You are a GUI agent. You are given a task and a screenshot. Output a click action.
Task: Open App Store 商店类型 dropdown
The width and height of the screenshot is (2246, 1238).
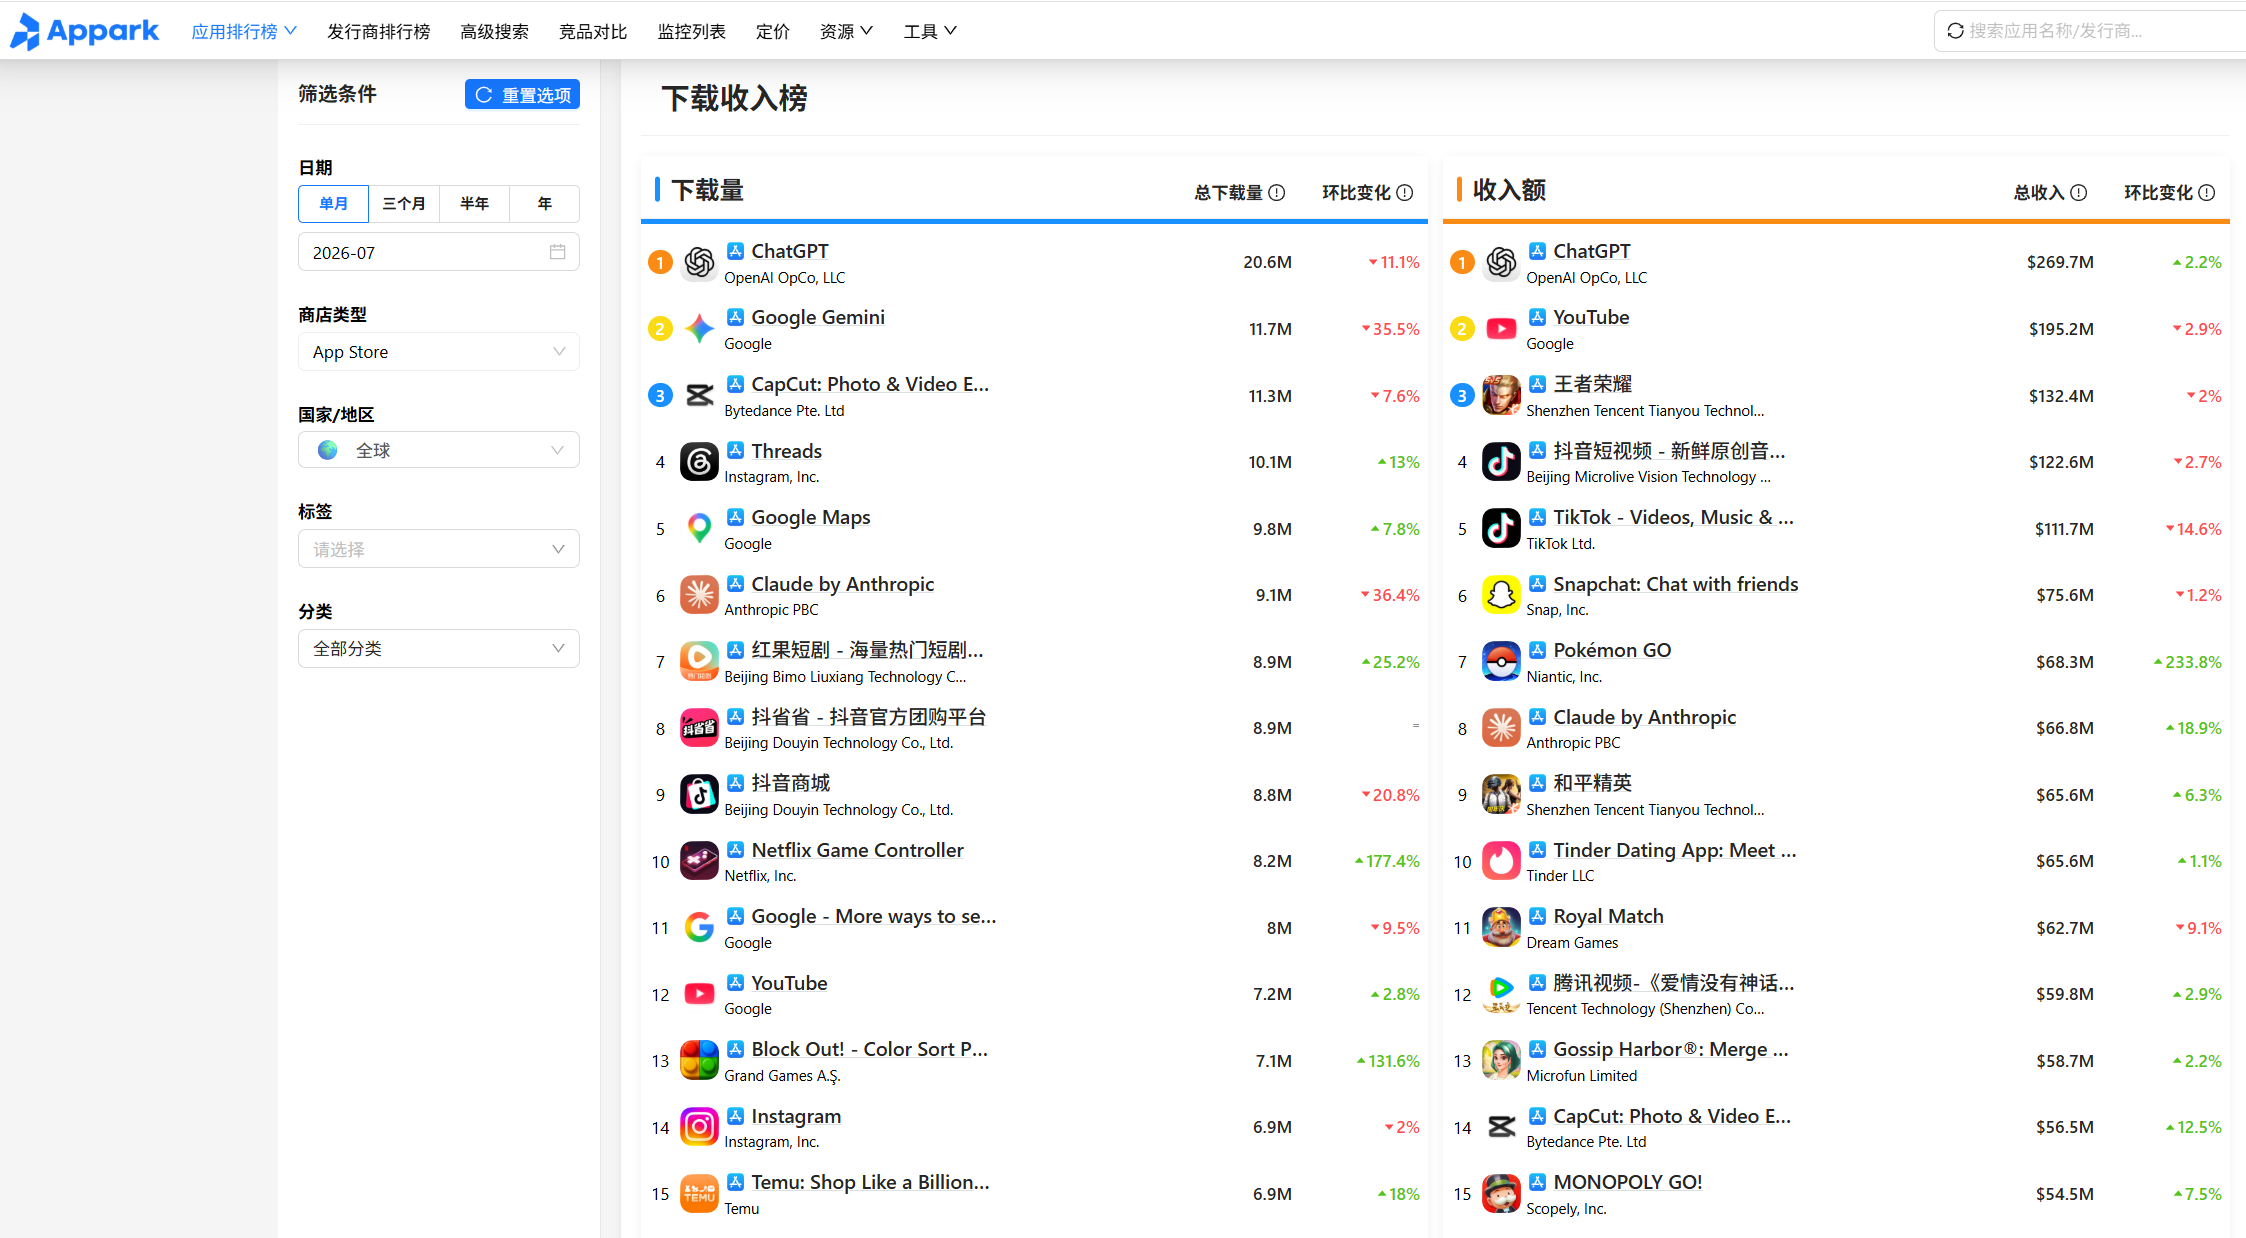point(439,352)
